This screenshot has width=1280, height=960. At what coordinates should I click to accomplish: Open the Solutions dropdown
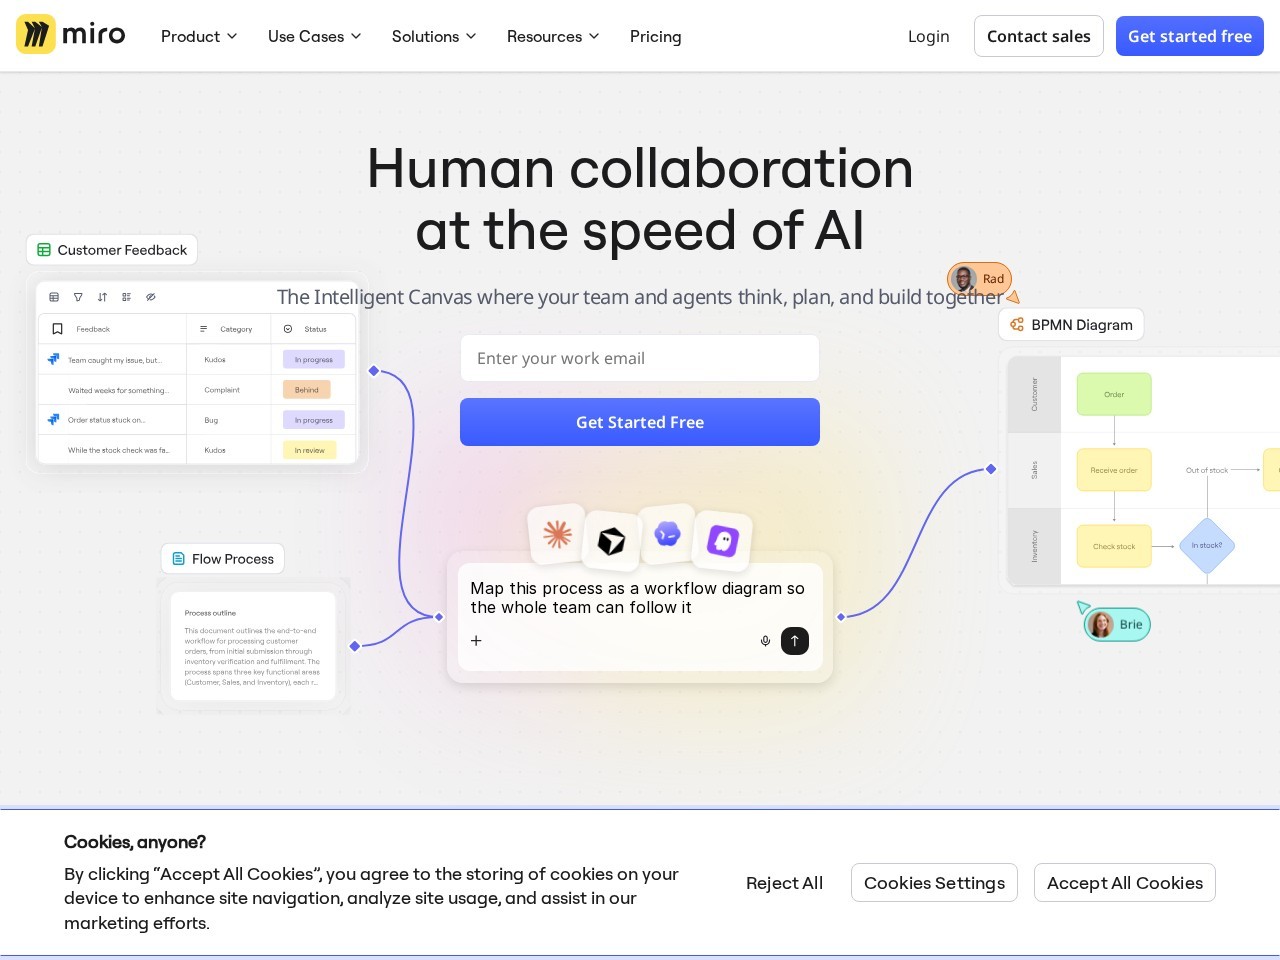434,36
